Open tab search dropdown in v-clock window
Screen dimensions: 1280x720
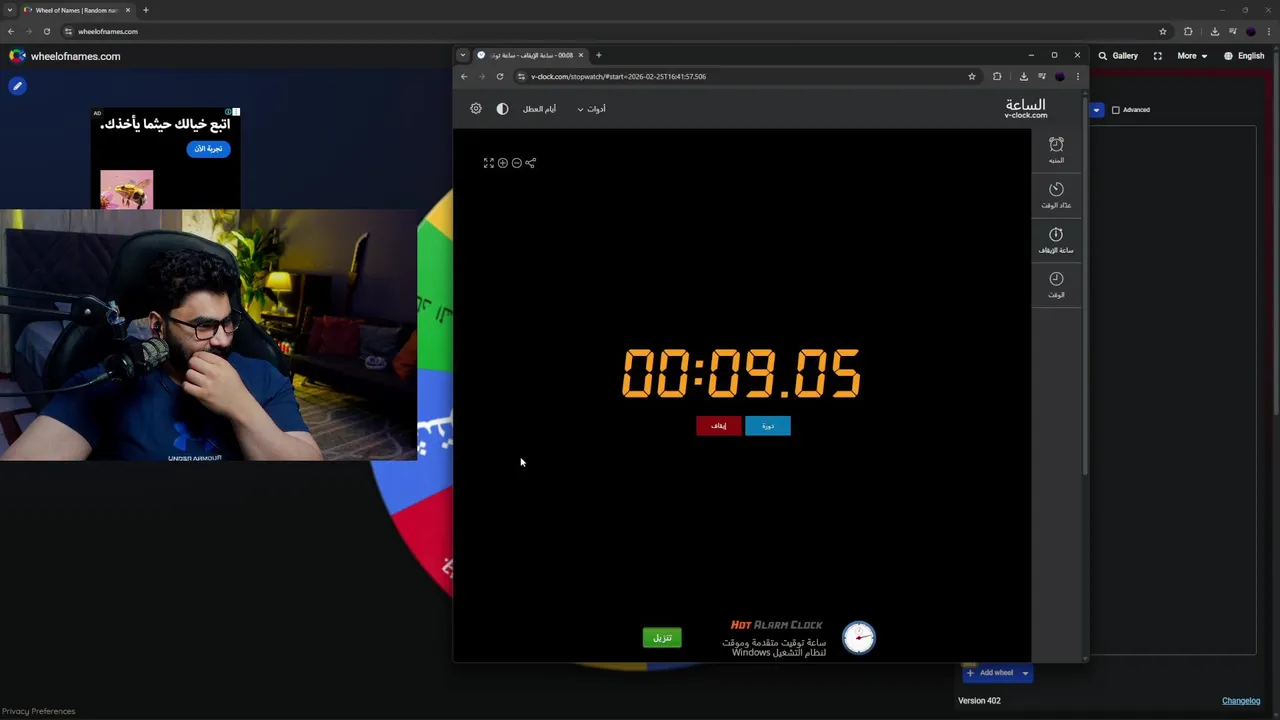click(x=462, y=55)
